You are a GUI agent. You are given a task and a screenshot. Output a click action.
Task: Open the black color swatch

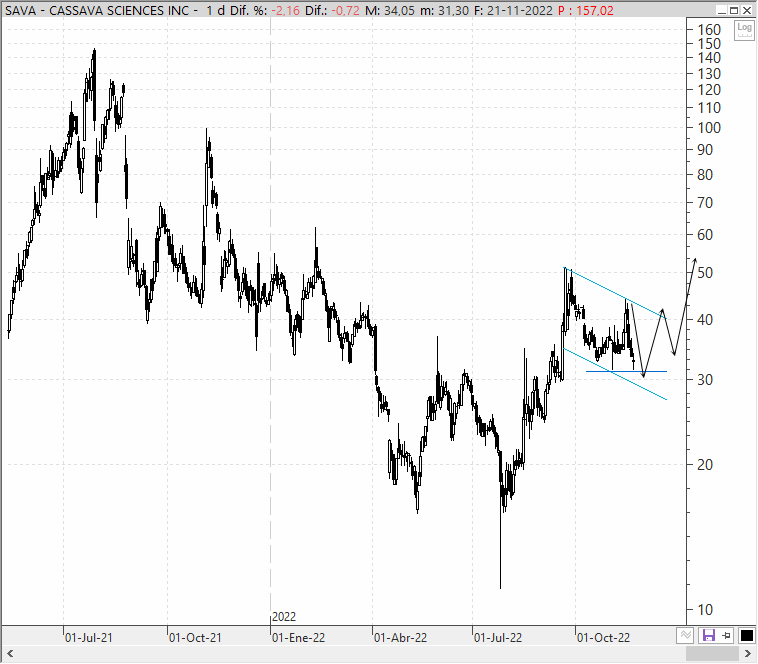coord(746,635)
